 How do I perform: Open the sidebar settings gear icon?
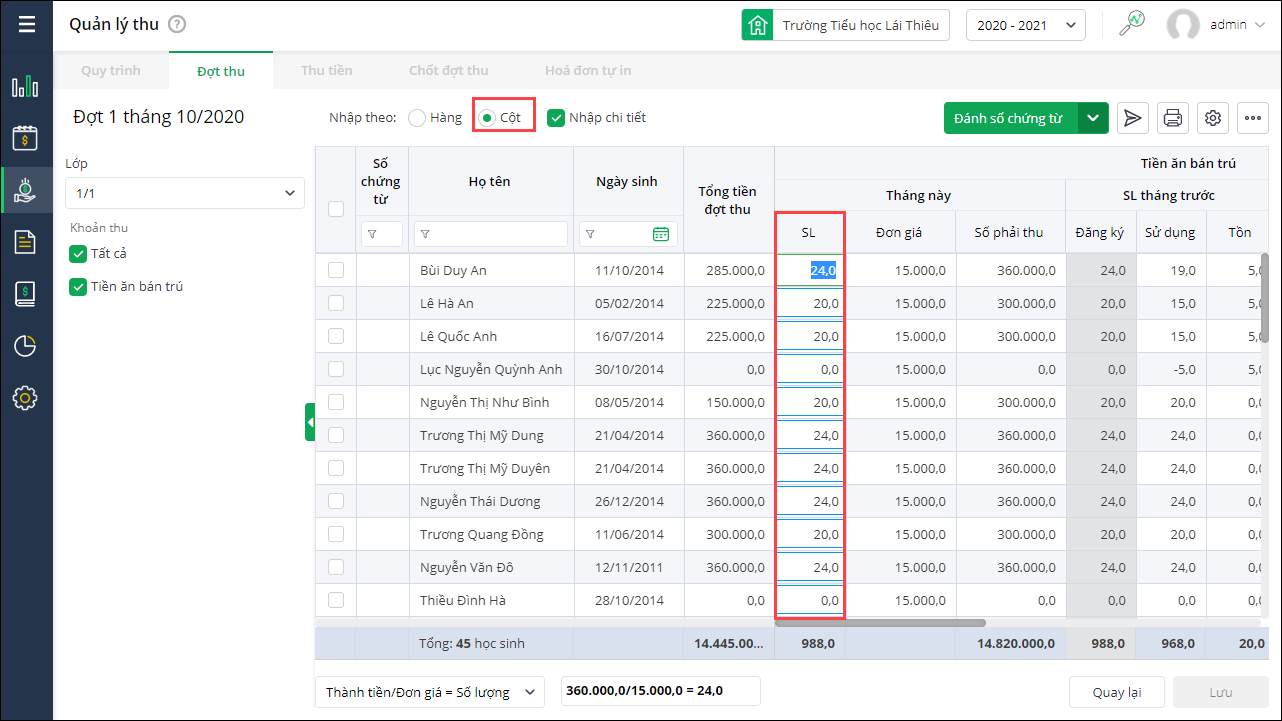25,398
